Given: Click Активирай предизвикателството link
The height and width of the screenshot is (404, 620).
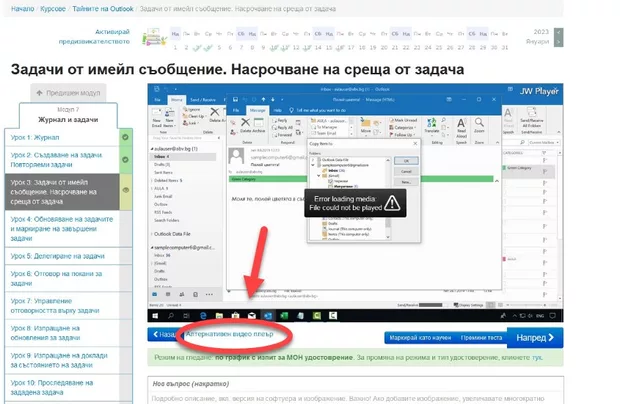Looking at the screenshot, I should click(x=94, y=36).
